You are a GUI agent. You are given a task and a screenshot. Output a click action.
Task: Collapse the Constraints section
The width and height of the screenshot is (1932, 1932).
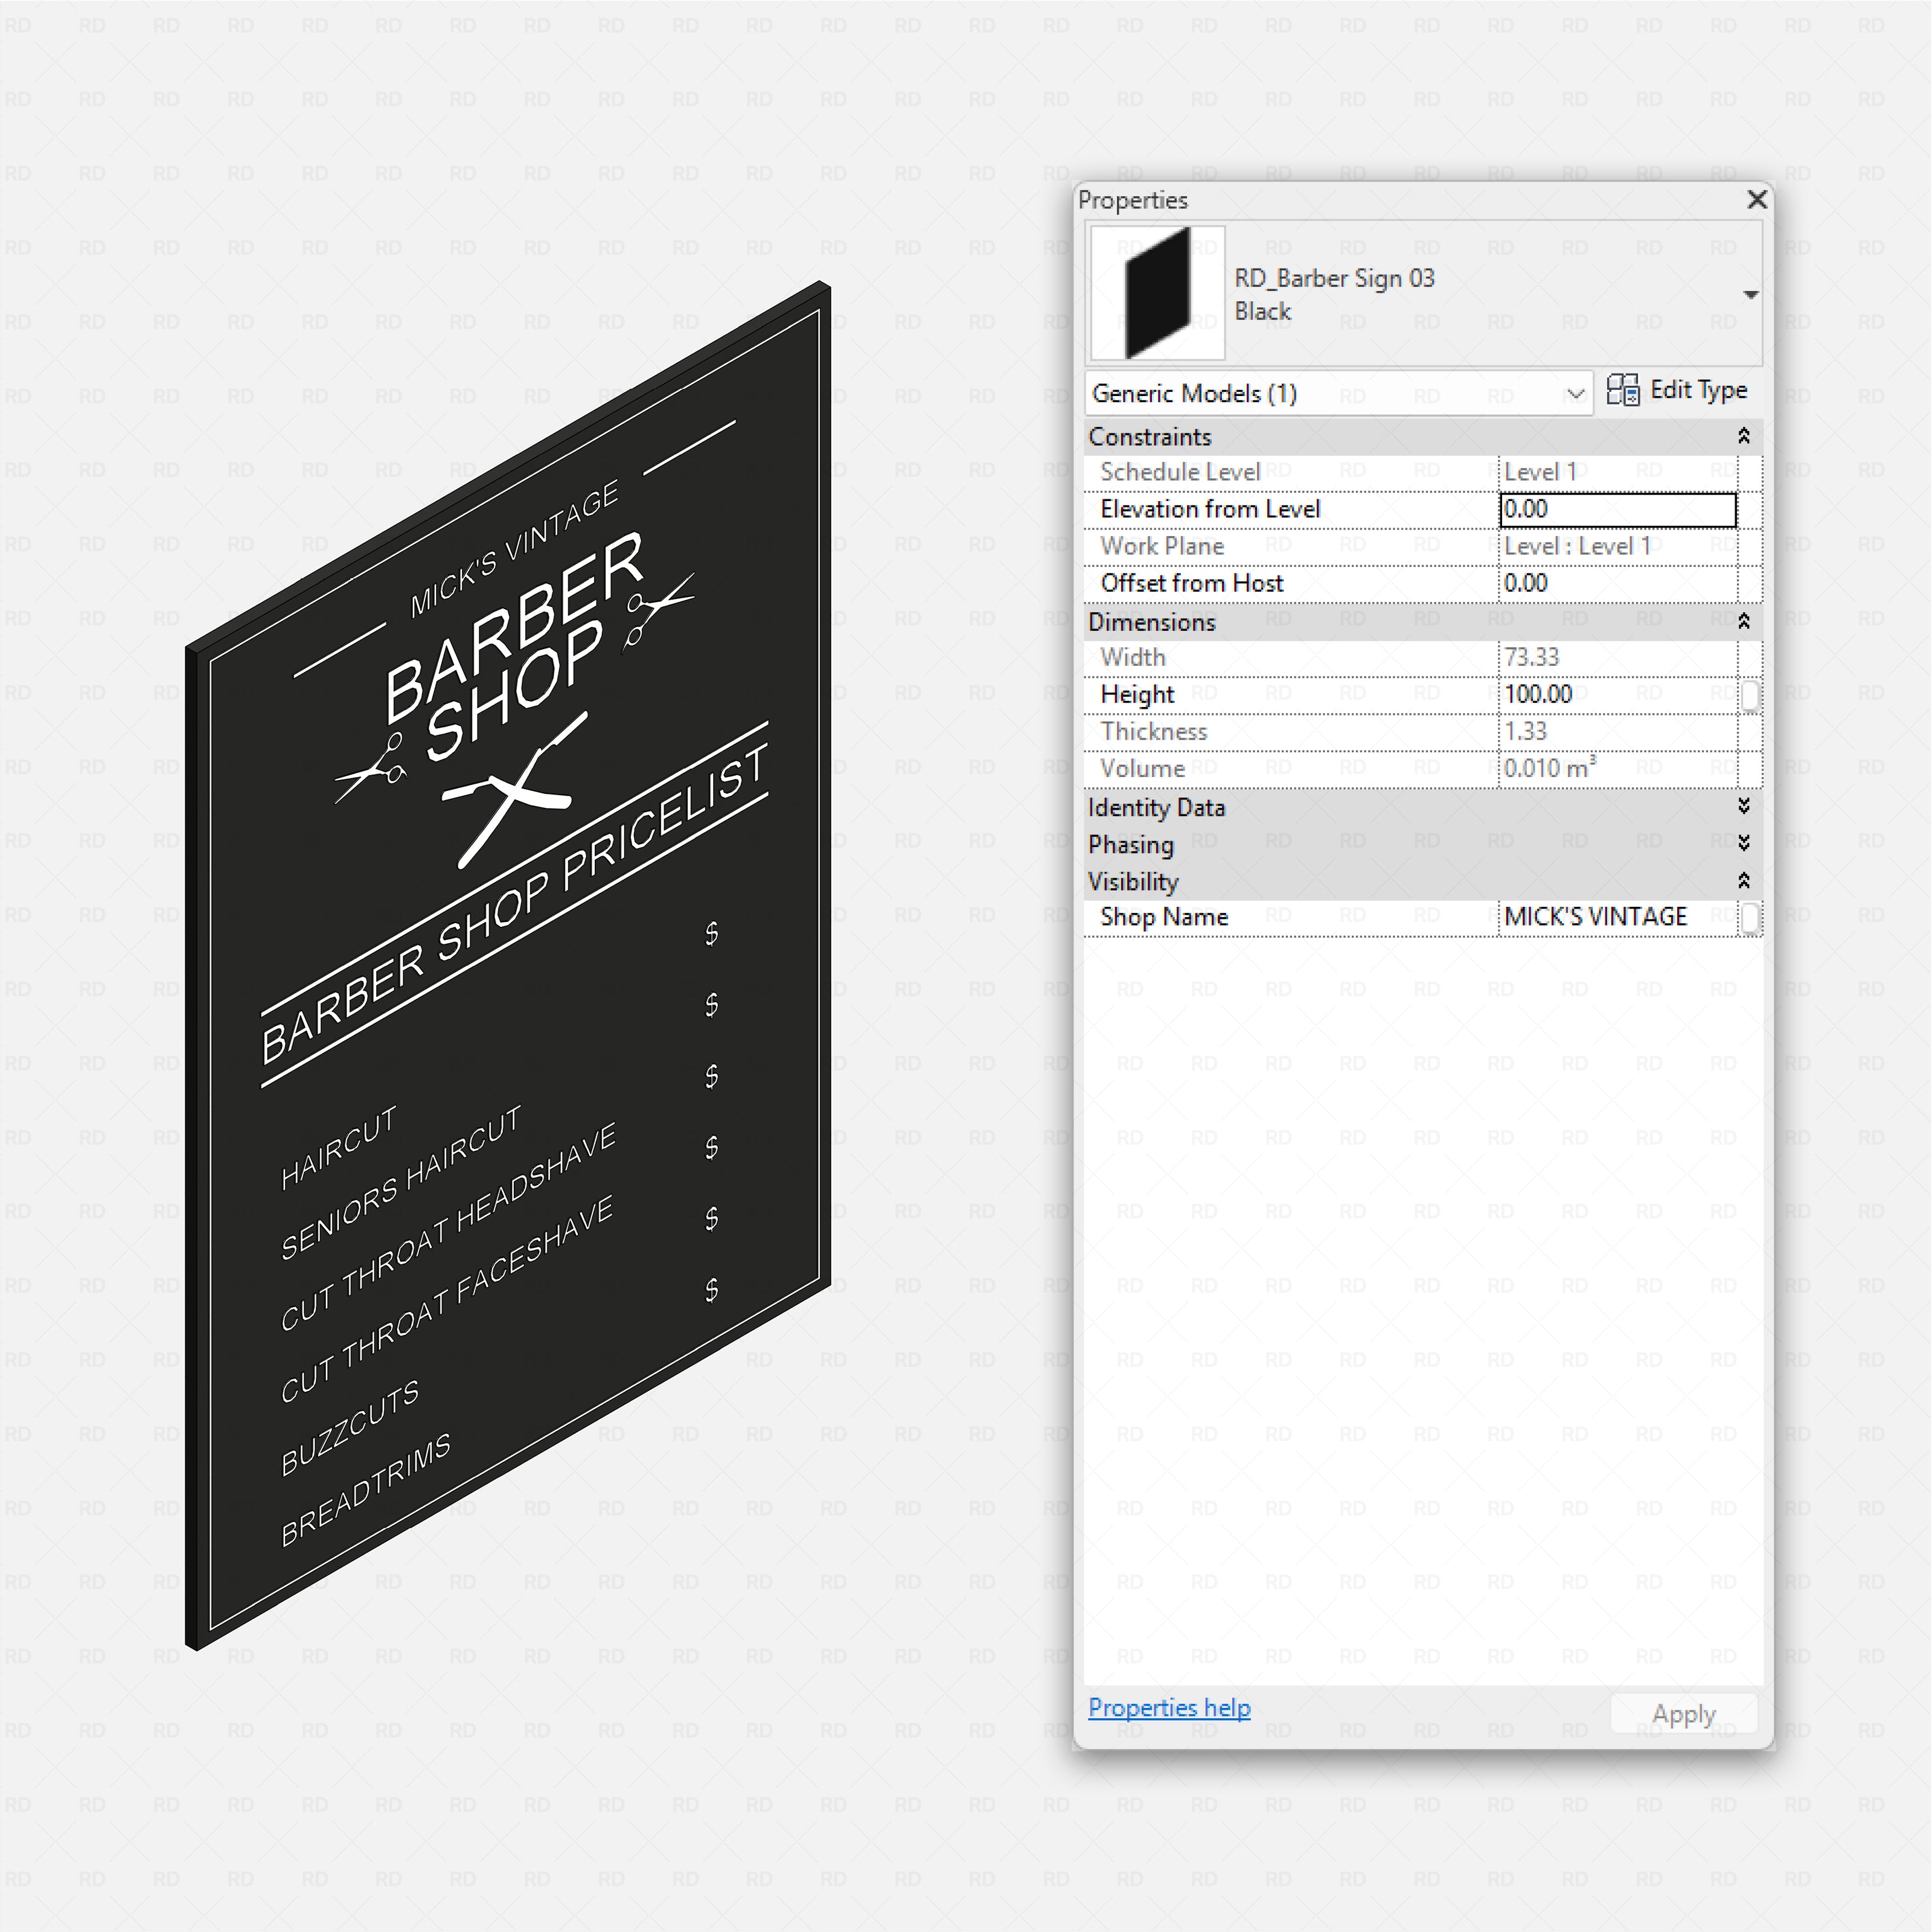(1745, 435)
